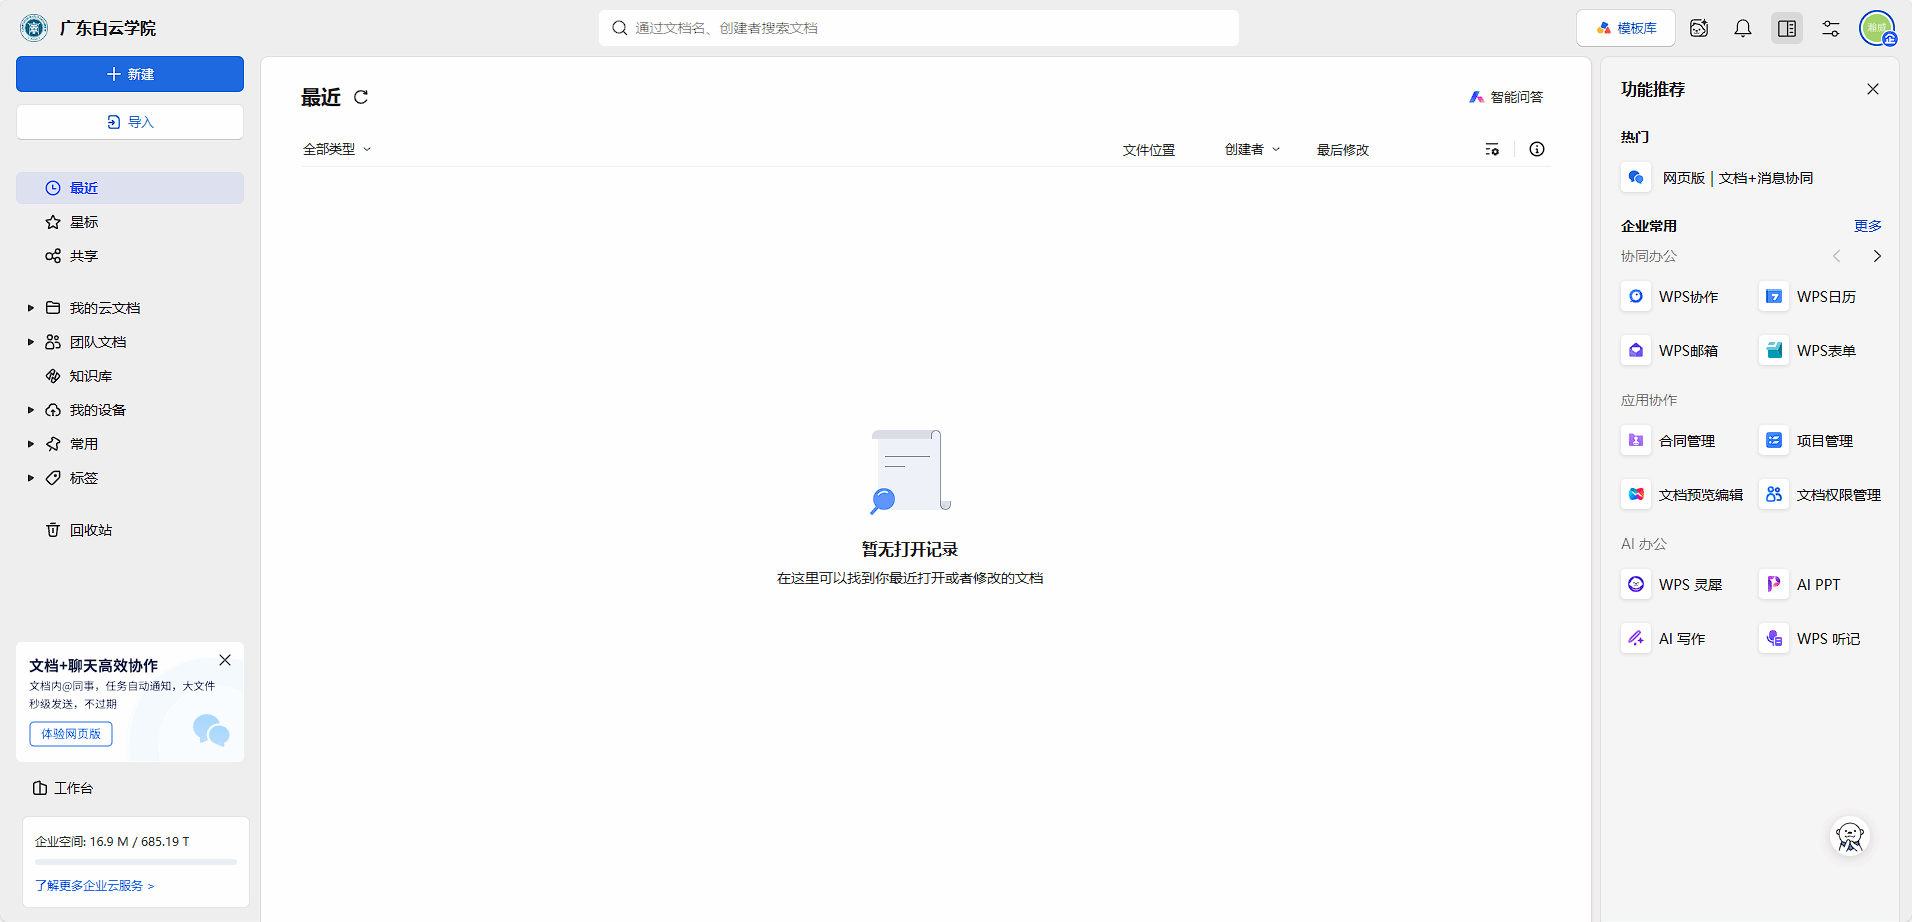Click the WPS协作 app icon
1912x922 pixels.
(1636, 297)
